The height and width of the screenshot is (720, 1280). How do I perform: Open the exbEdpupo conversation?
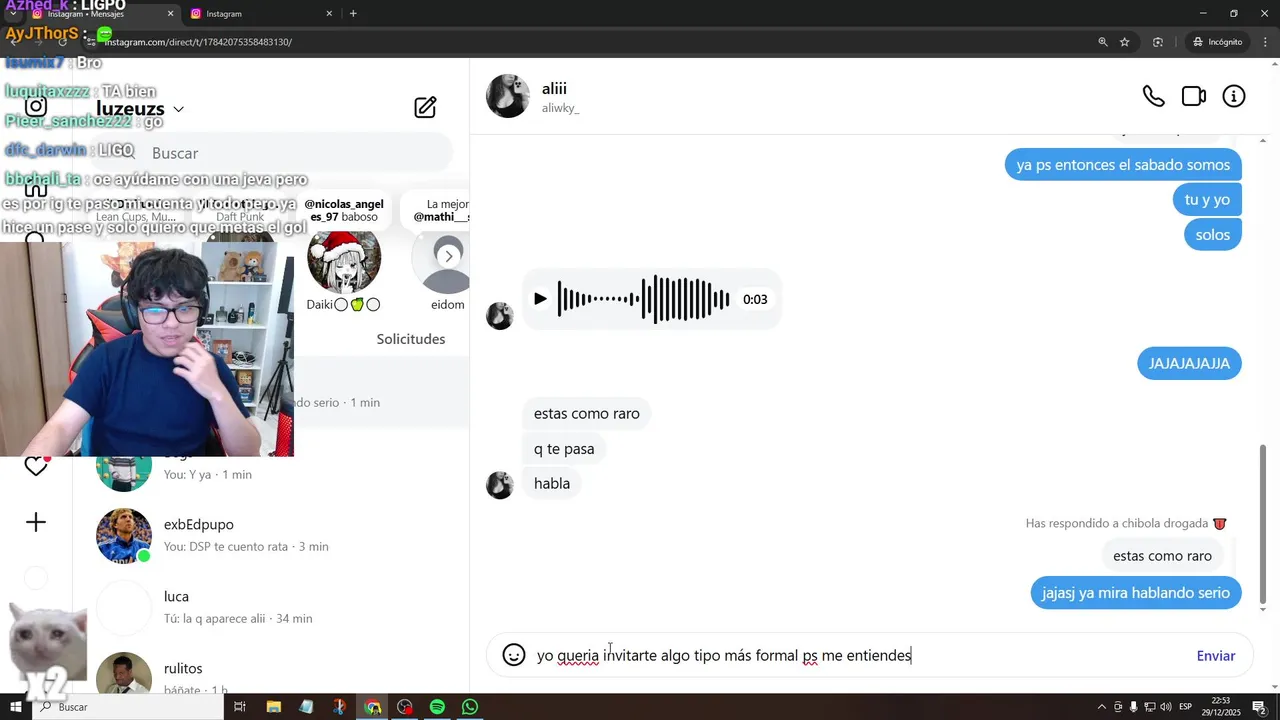pos(270,535)
